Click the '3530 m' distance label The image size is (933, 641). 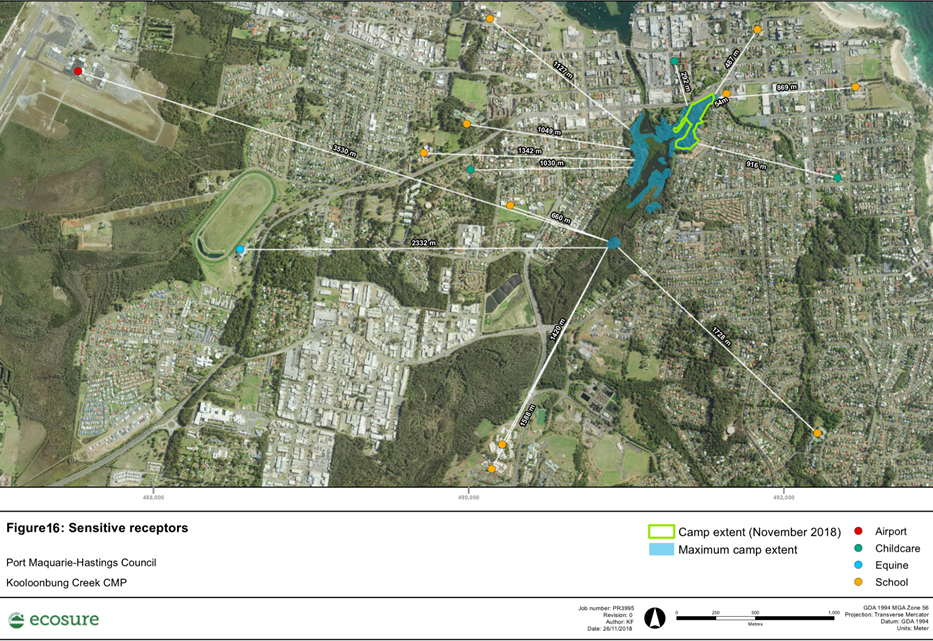[x=345, y=151]
